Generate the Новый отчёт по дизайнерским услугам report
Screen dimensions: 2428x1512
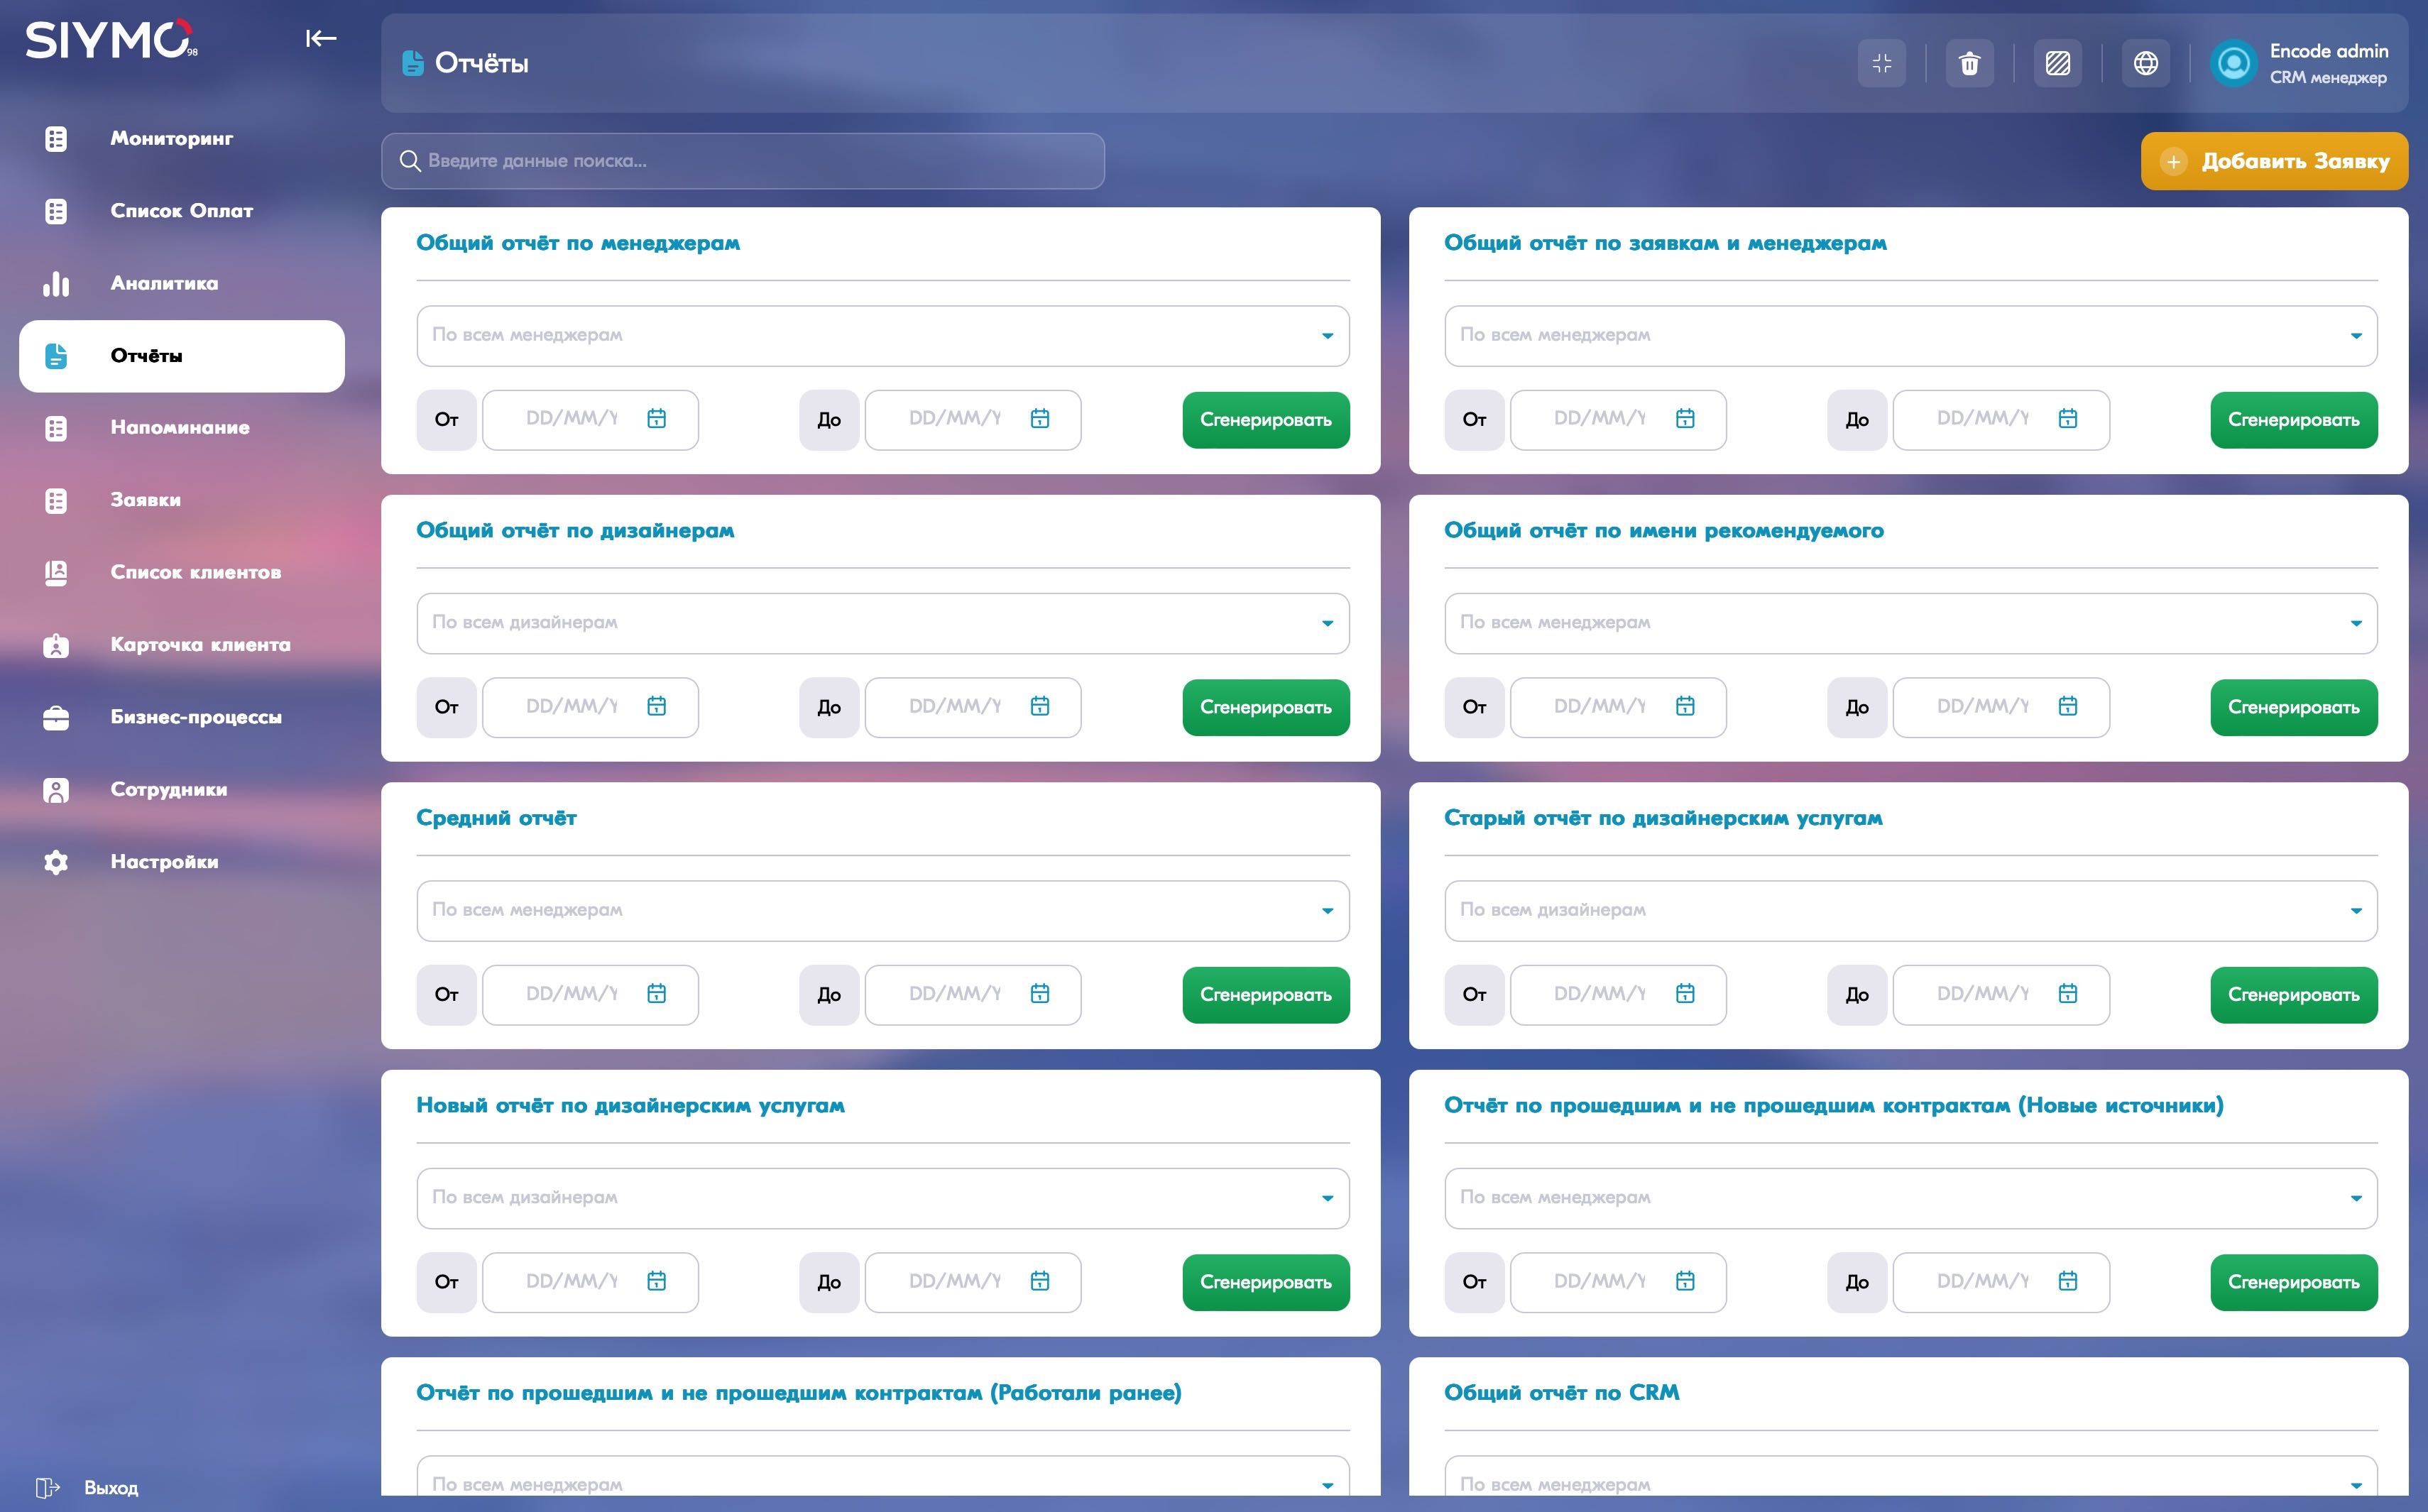(1265, 1282)
